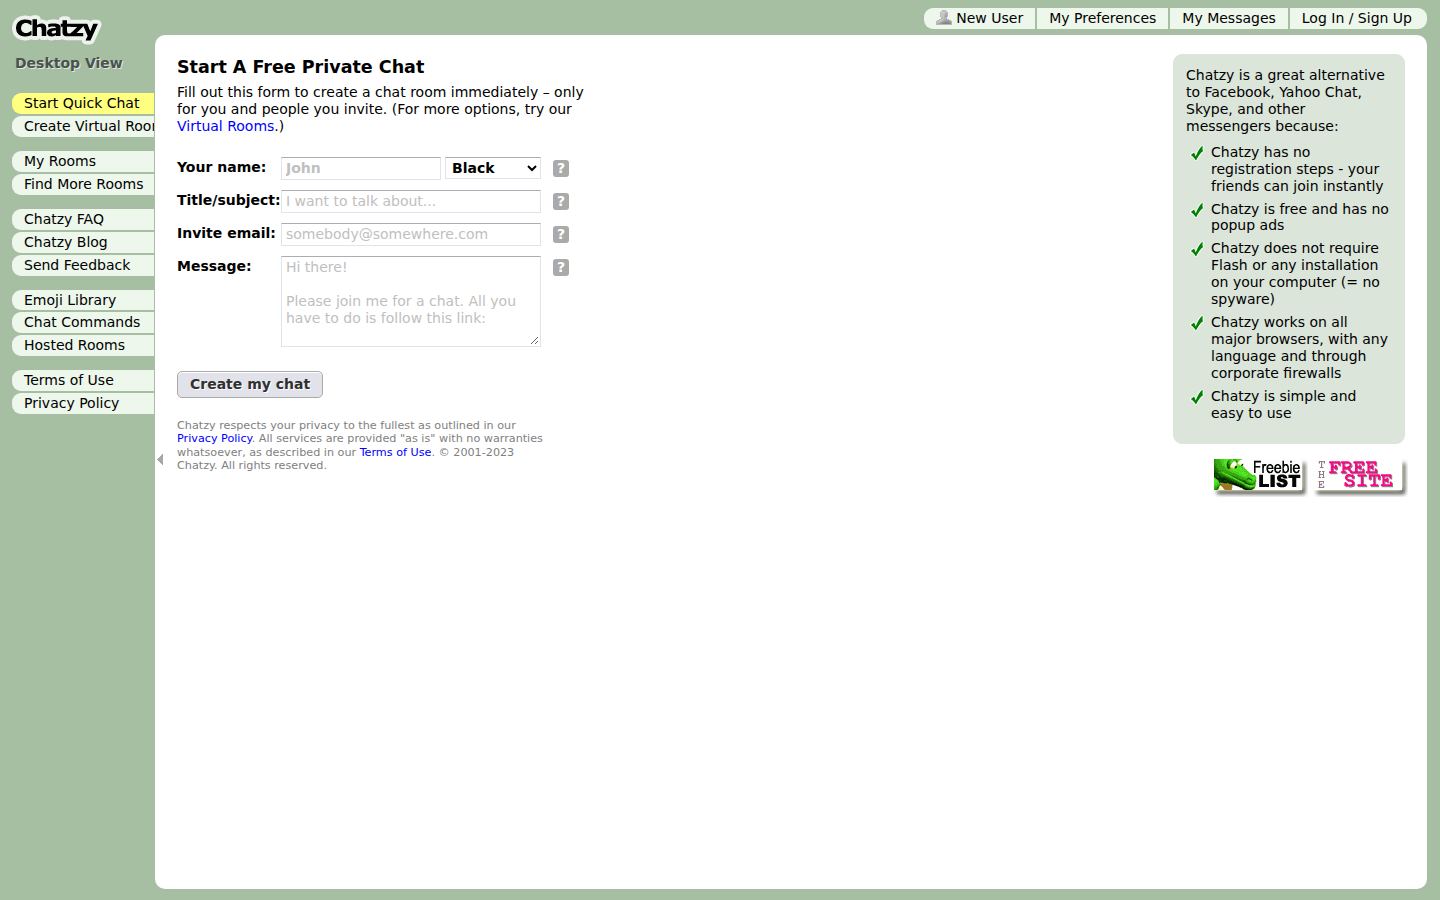Click Desktop View label
Viewport: 1440px width, 900px height.
(69, 63)
